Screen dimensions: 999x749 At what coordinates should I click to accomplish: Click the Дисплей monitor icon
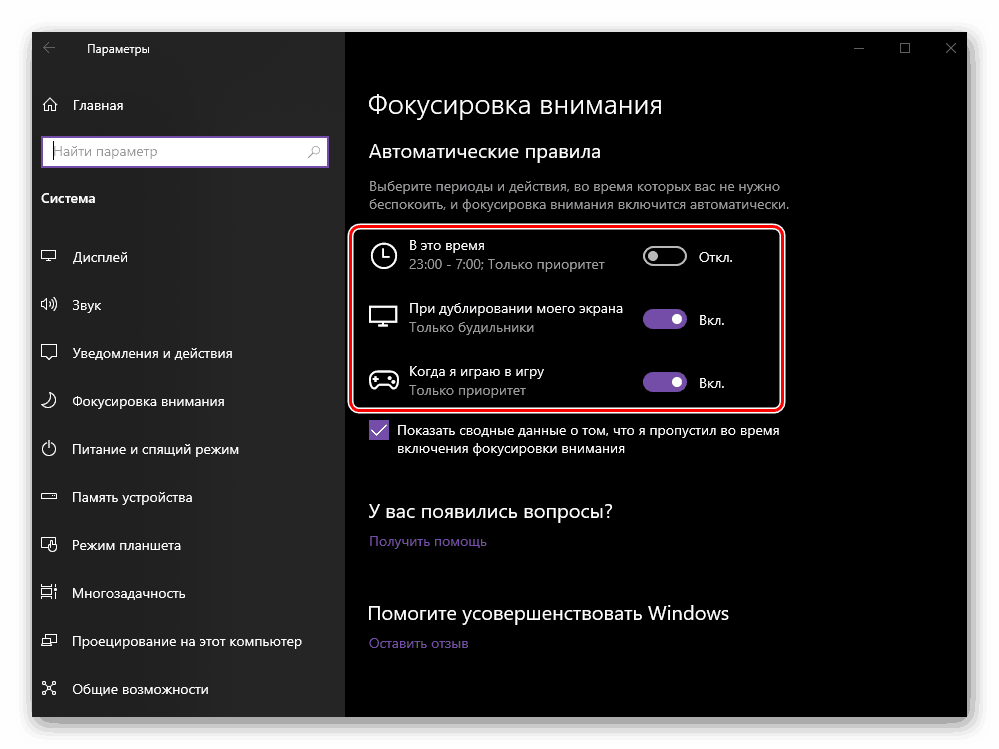click(49, 257)
